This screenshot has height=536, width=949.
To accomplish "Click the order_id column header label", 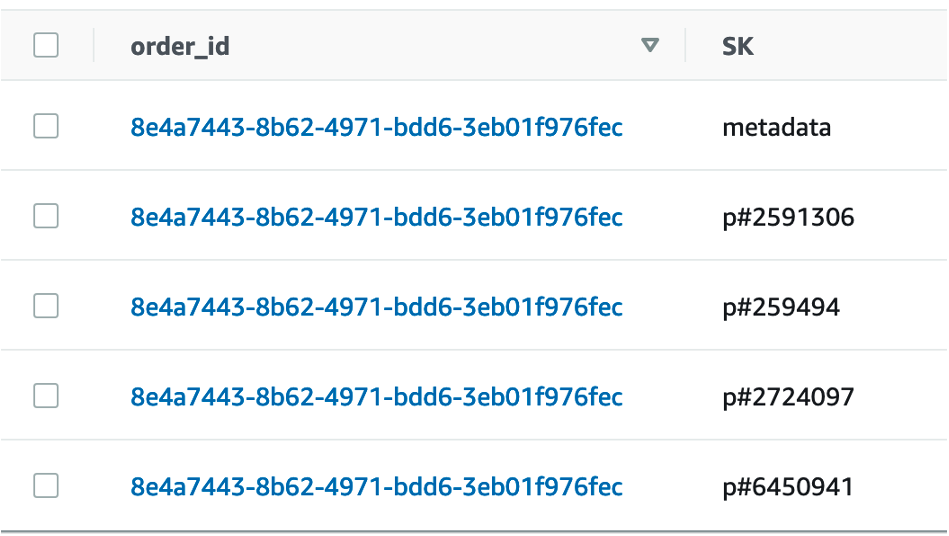I will click(x=180, y=46).
